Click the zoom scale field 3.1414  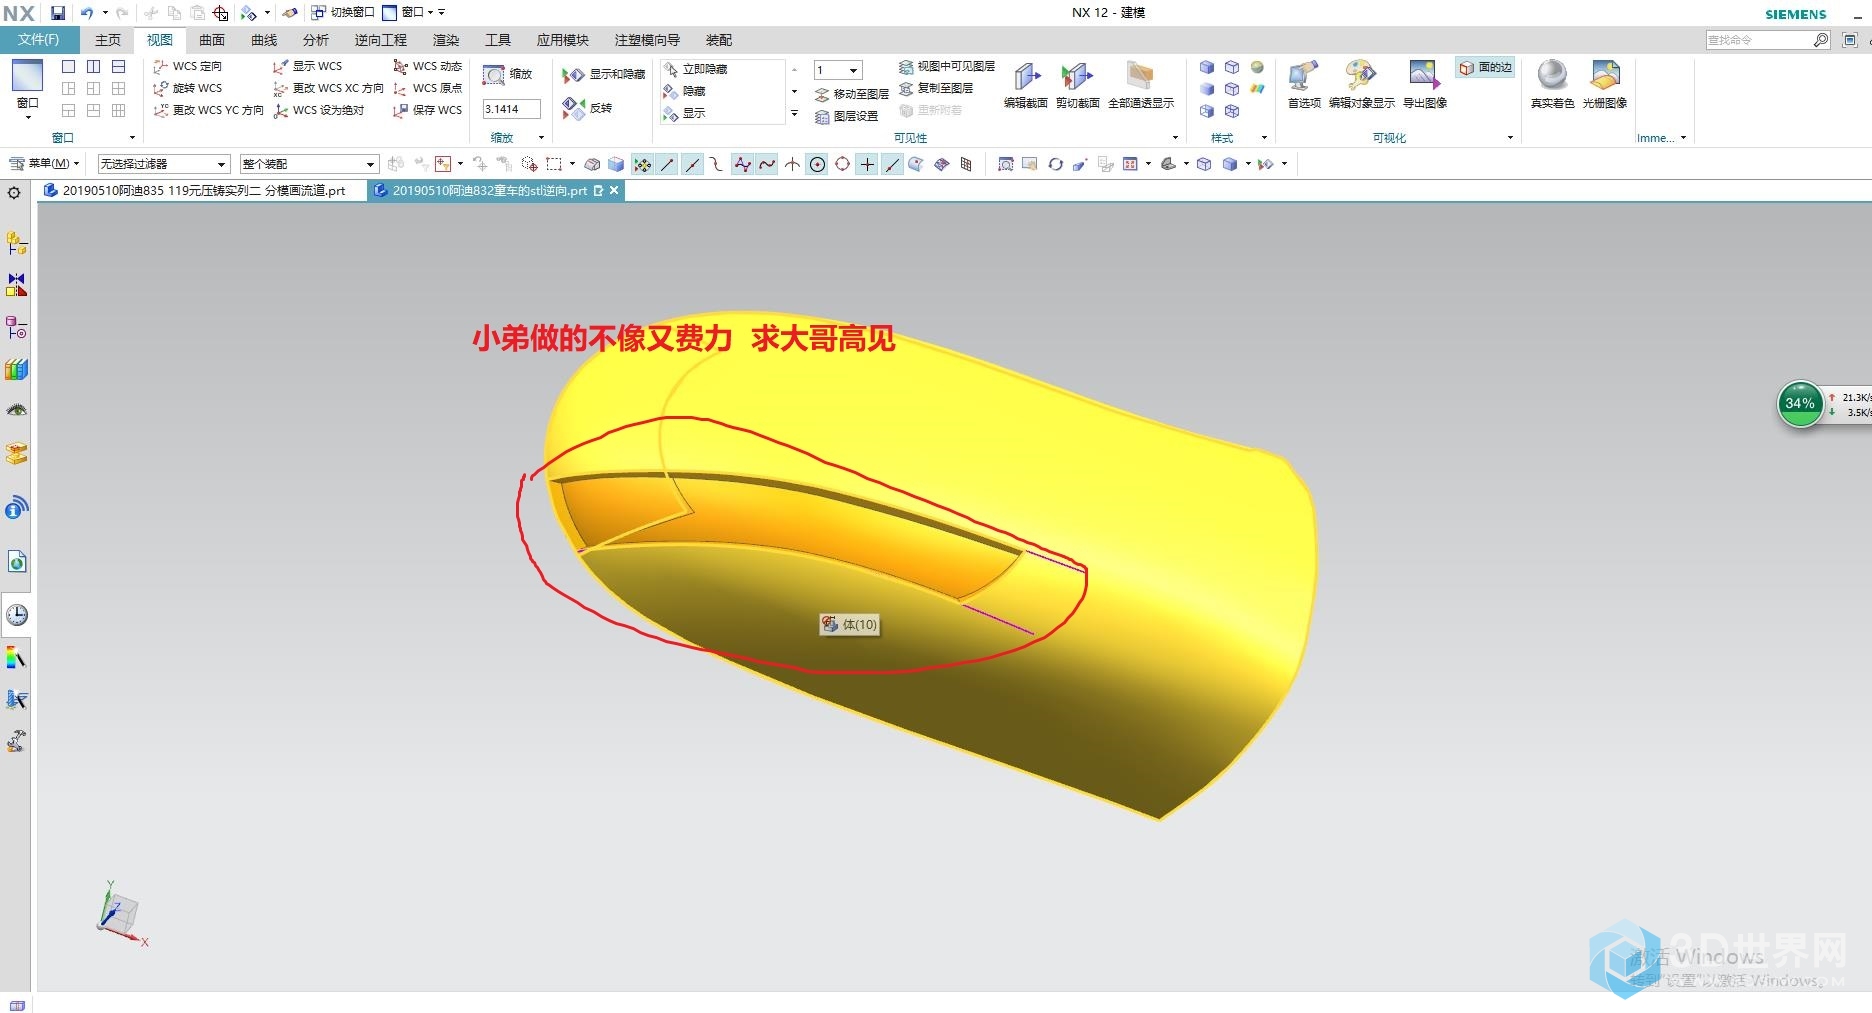[x=511, y=109]
